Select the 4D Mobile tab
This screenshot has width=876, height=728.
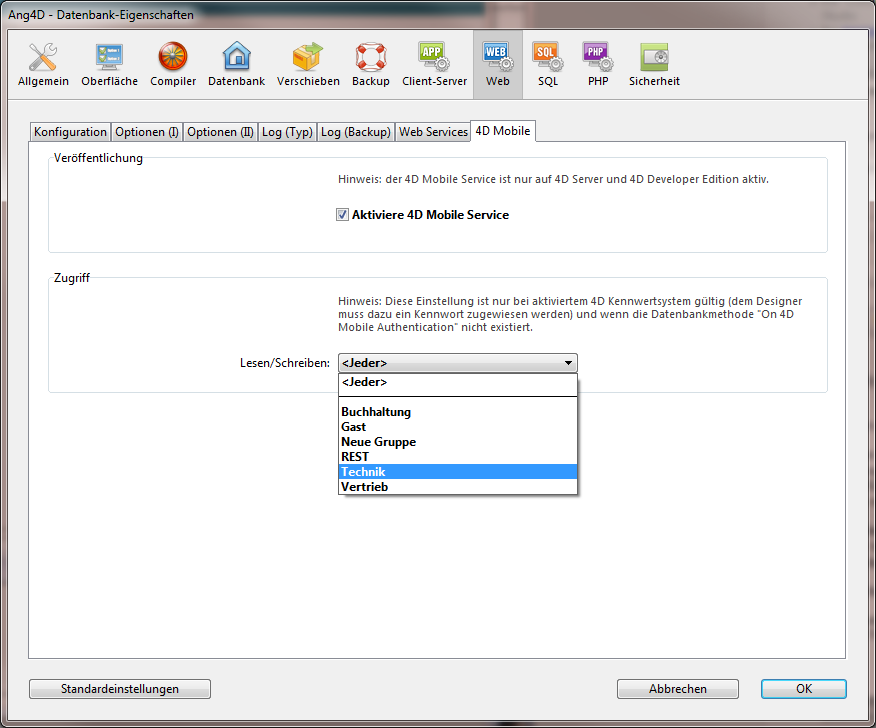pos(503,131)
